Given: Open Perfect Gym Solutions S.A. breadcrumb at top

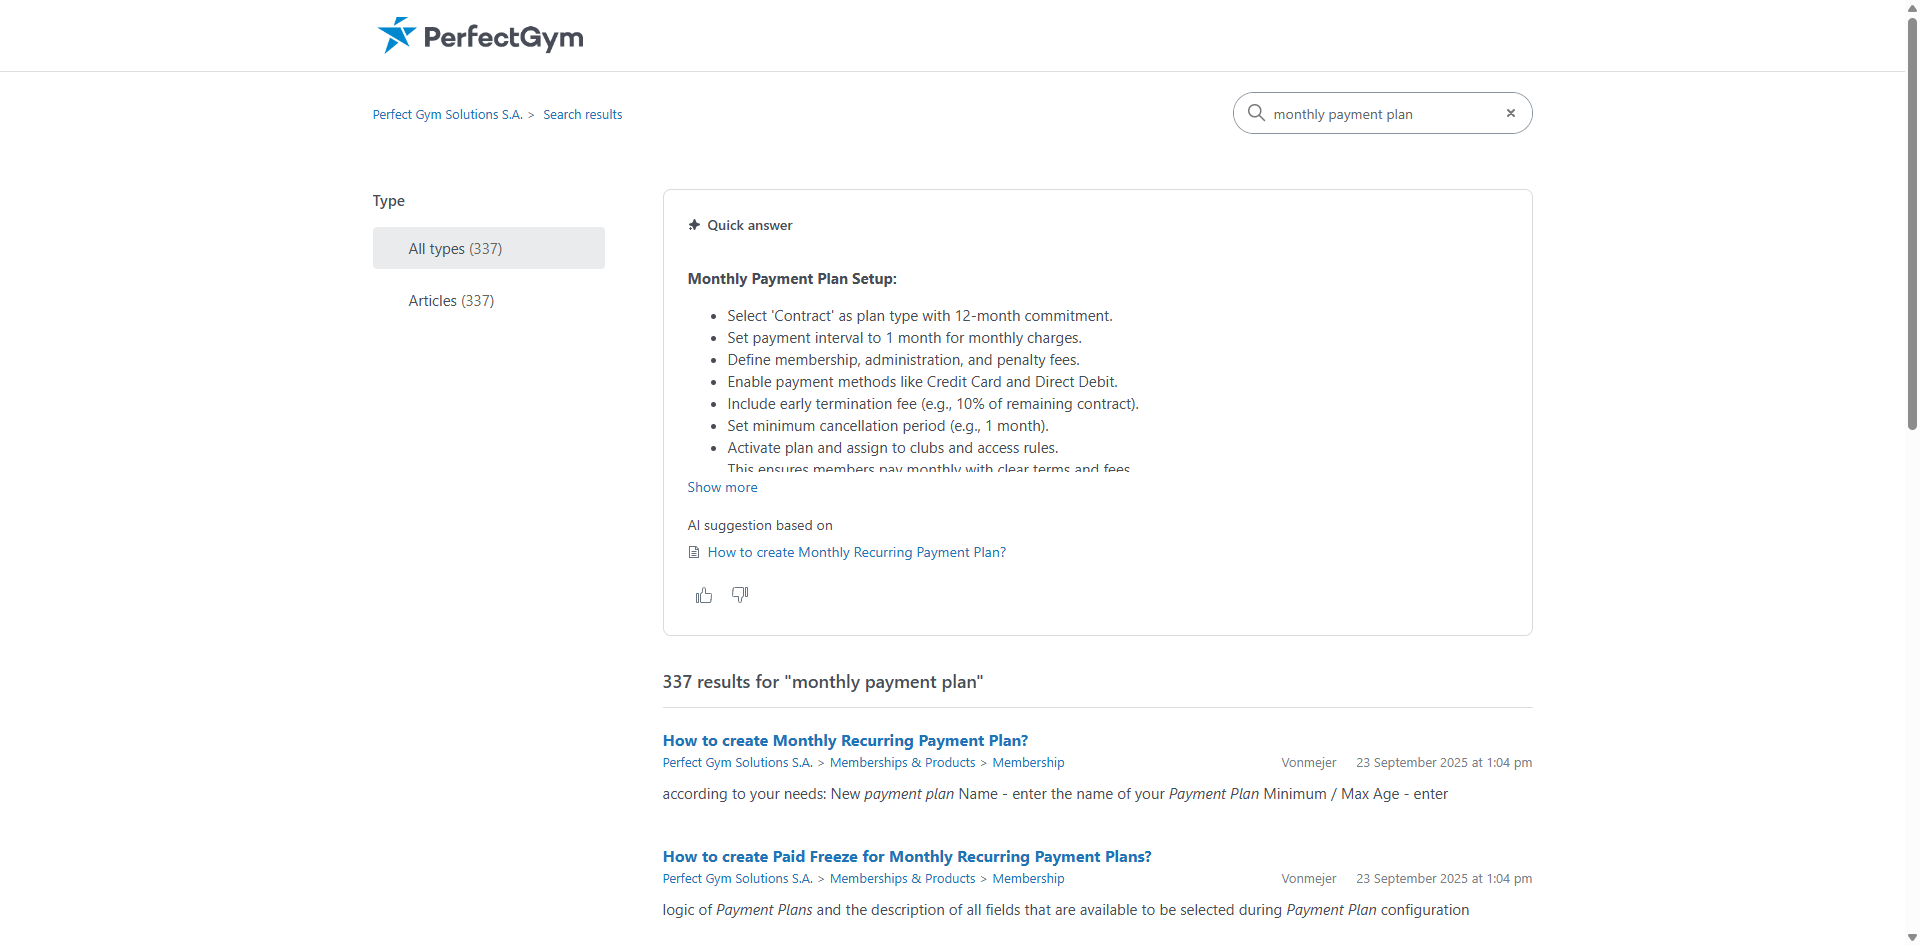Looking at the screenshot, I should point(447,115).
